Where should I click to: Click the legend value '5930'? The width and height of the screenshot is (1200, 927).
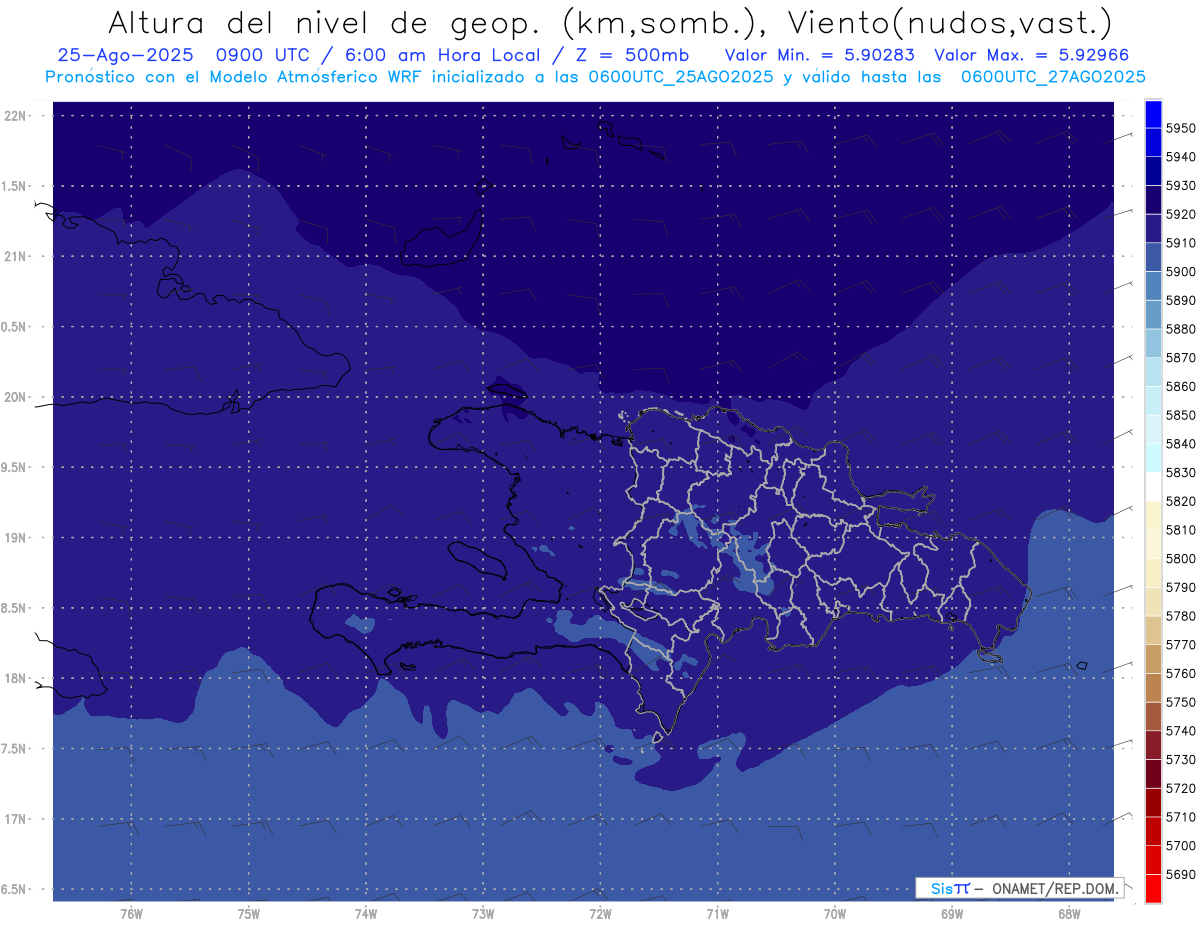[1180, 186]
